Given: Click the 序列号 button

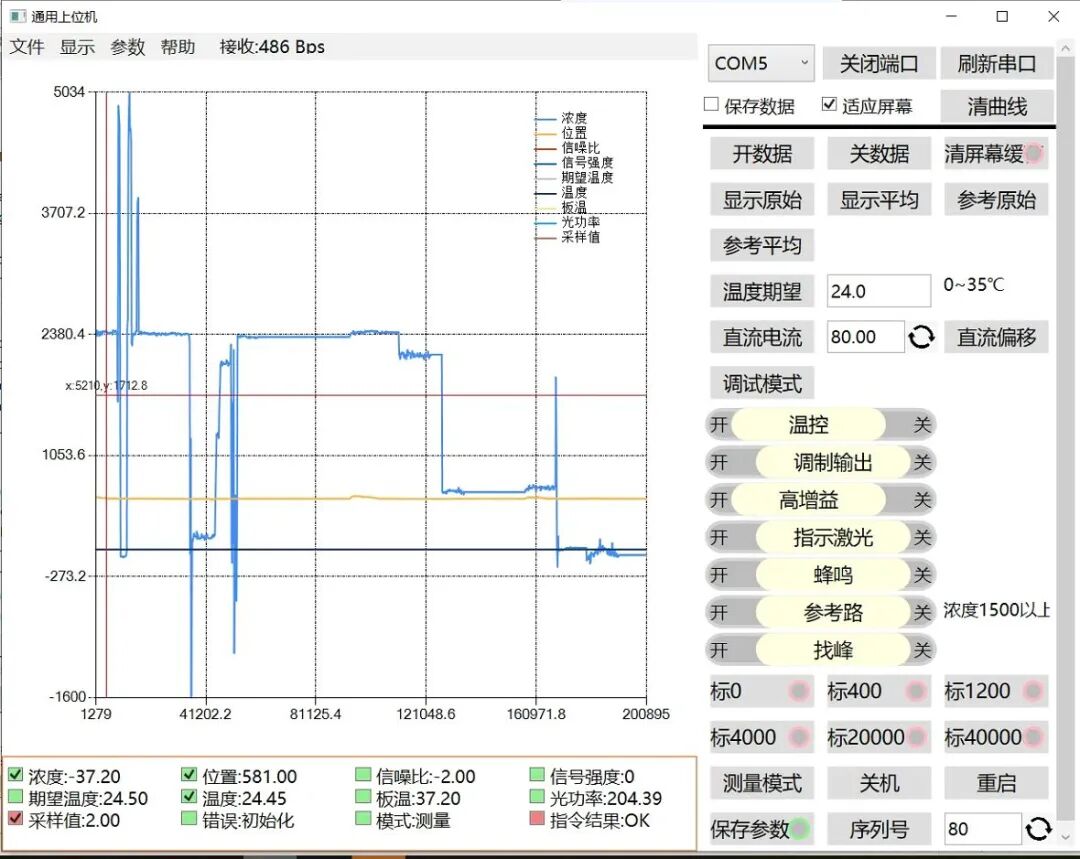Looking at the screenshot, I should pyautogui.click(x=879, y=829).
